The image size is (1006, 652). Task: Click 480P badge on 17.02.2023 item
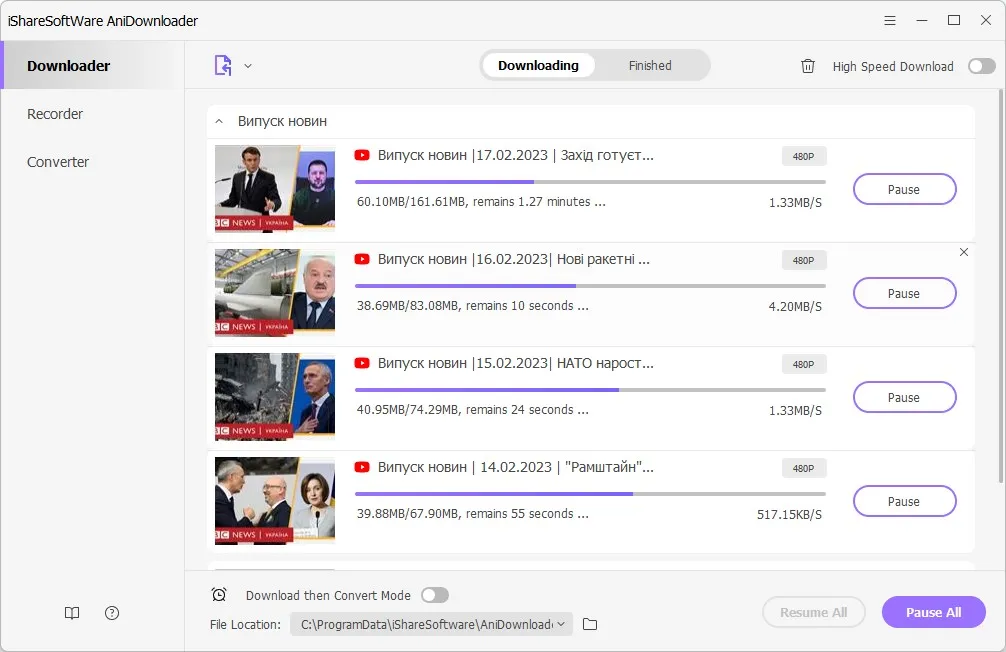click(x=804, y=156)
